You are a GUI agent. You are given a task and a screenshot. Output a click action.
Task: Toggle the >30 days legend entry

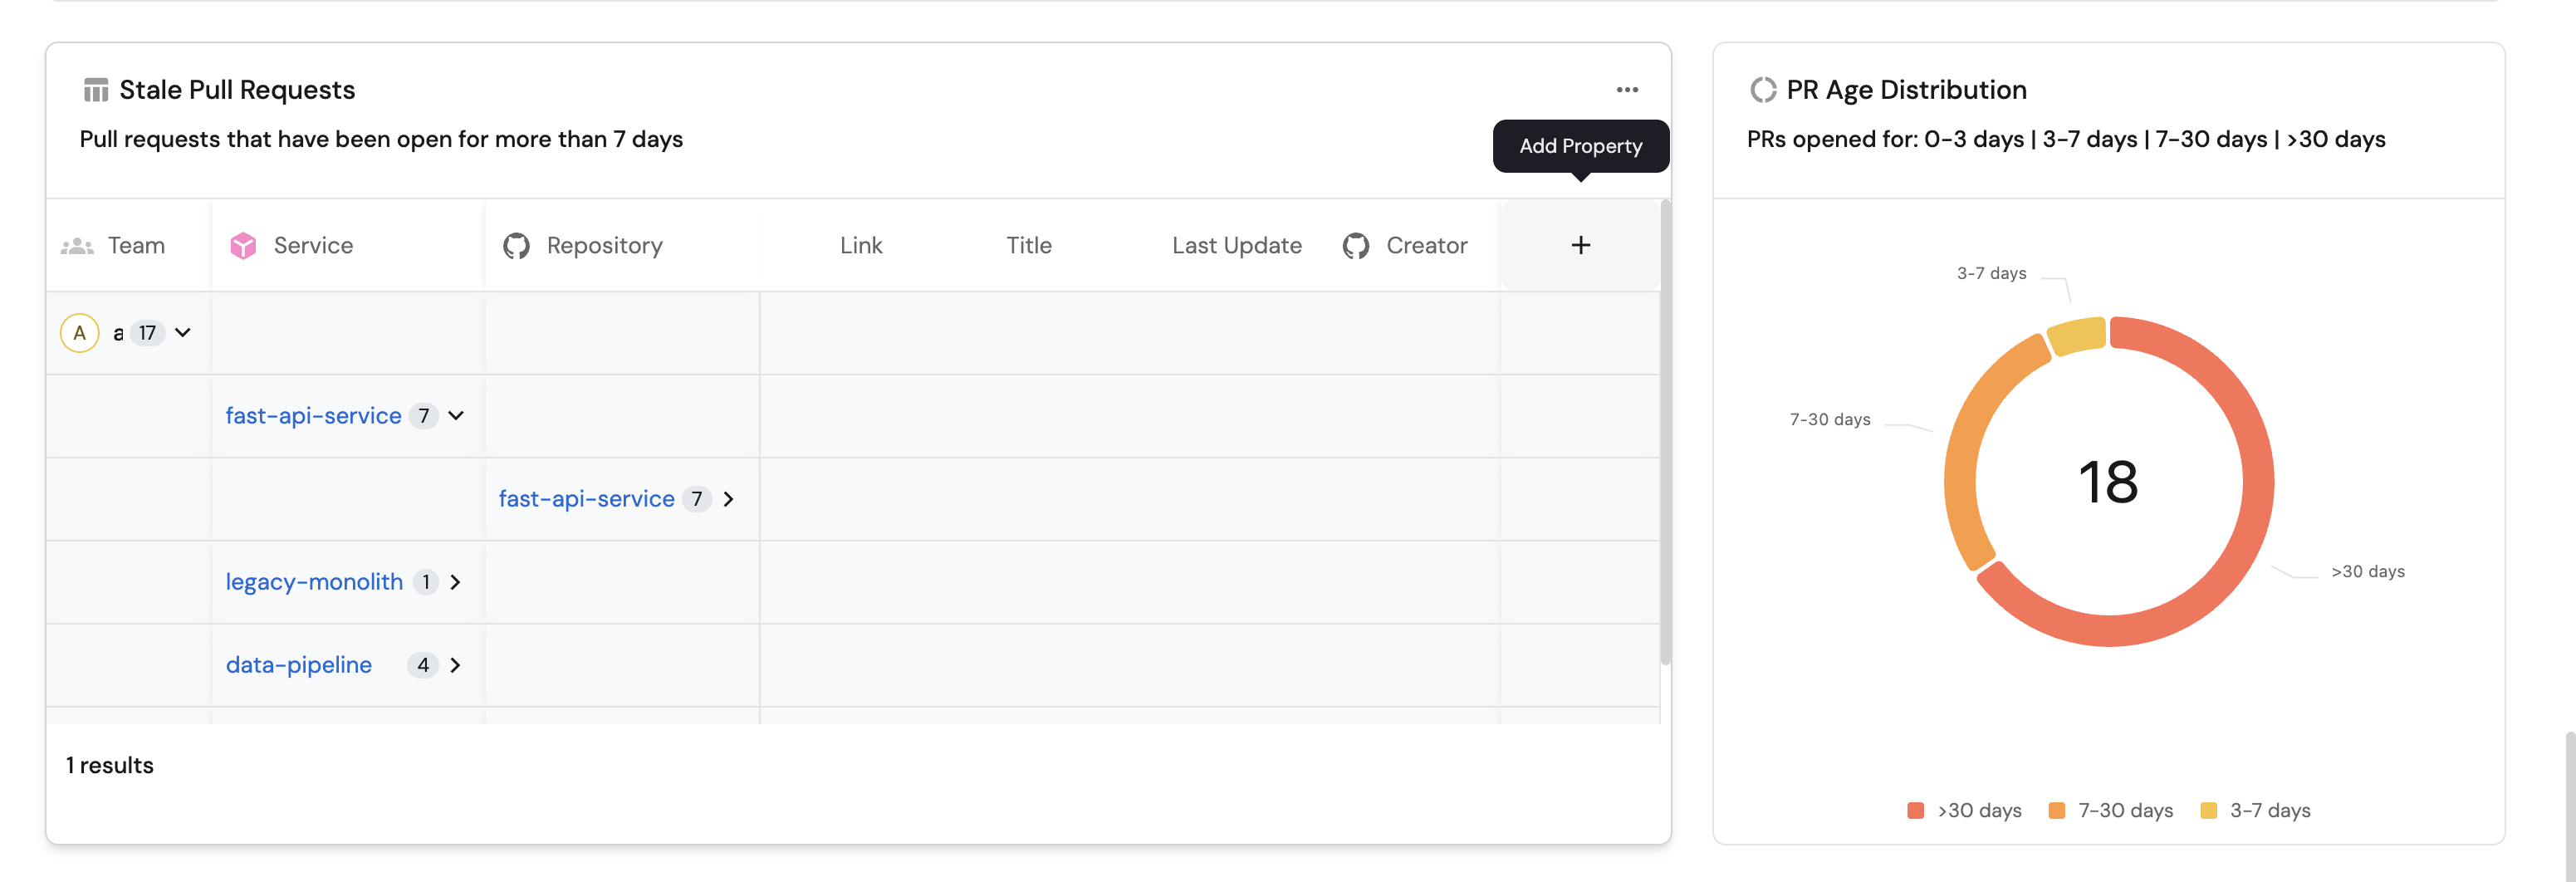(x=1965, y=810)
